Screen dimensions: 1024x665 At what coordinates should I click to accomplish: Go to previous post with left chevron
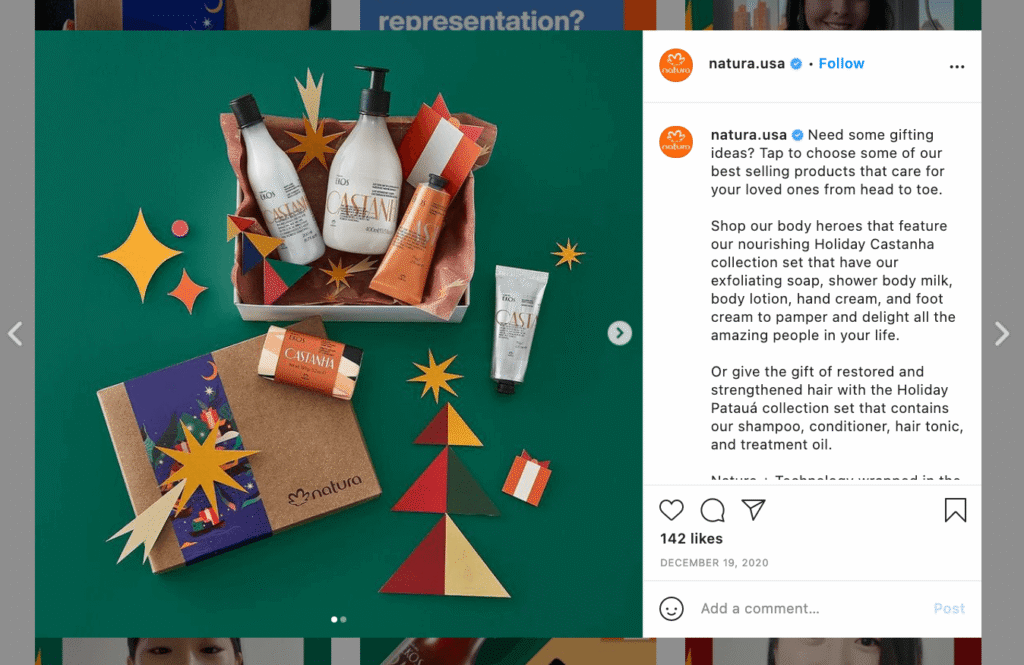15,334
